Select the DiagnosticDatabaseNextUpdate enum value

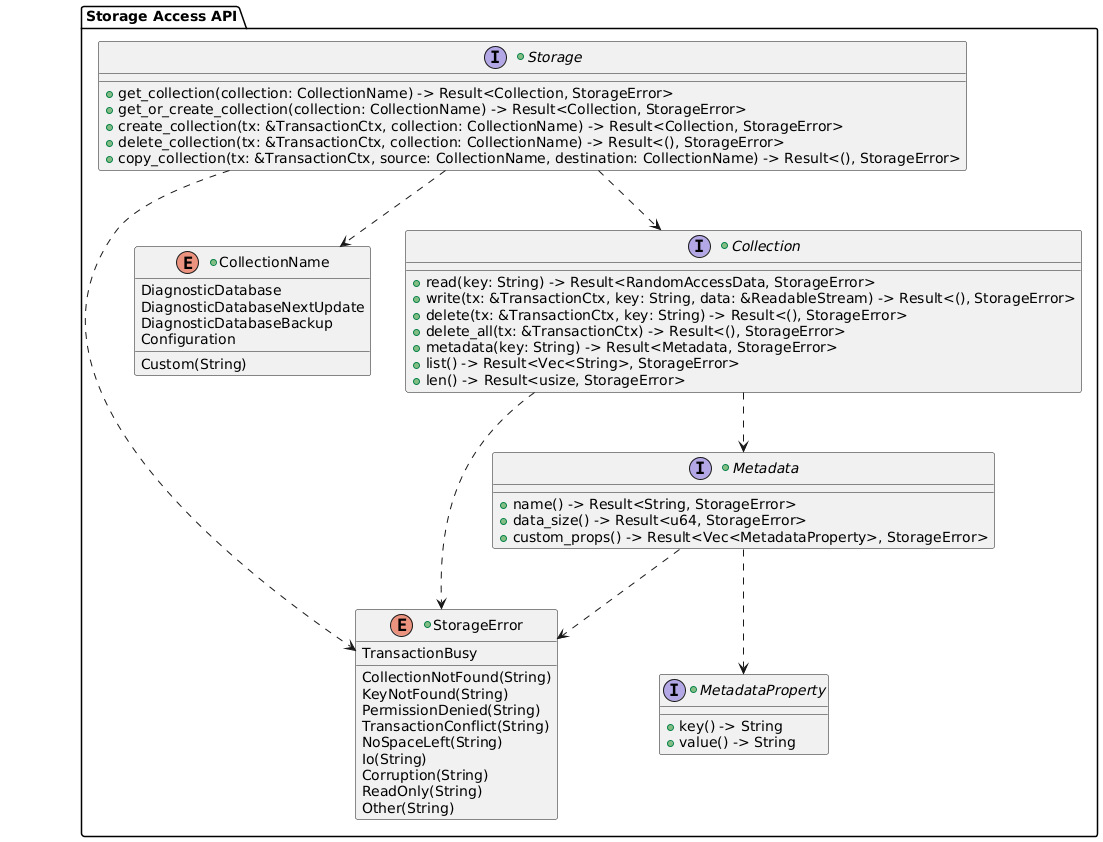253,307
